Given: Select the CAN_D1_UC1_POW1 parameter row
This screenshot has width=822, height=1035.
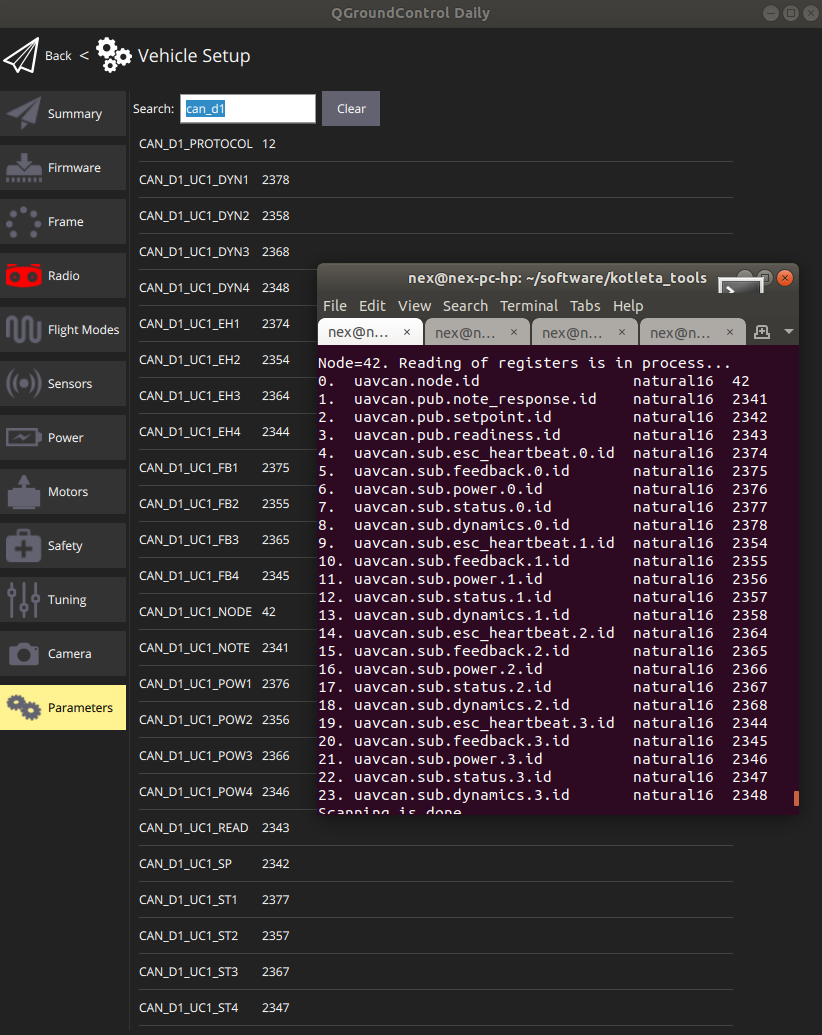Looking at the screenshot, I should [227, 684].
